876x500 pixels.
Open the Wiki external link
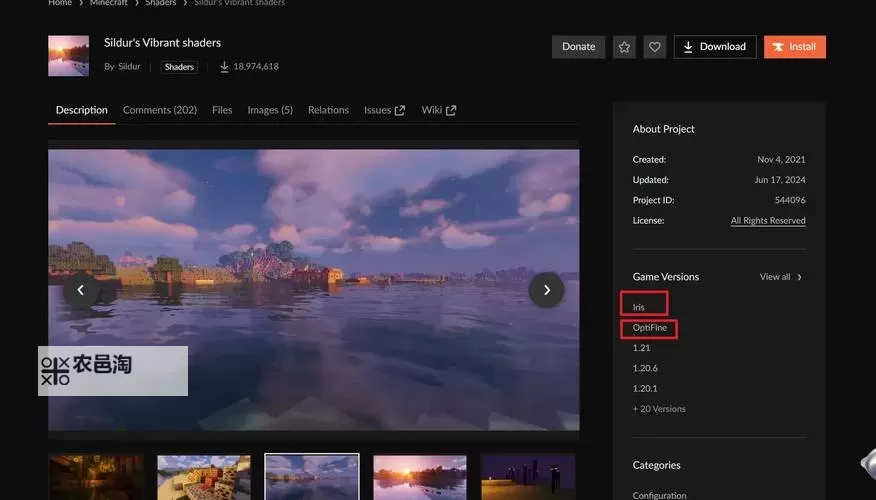[x=438, y=110]
